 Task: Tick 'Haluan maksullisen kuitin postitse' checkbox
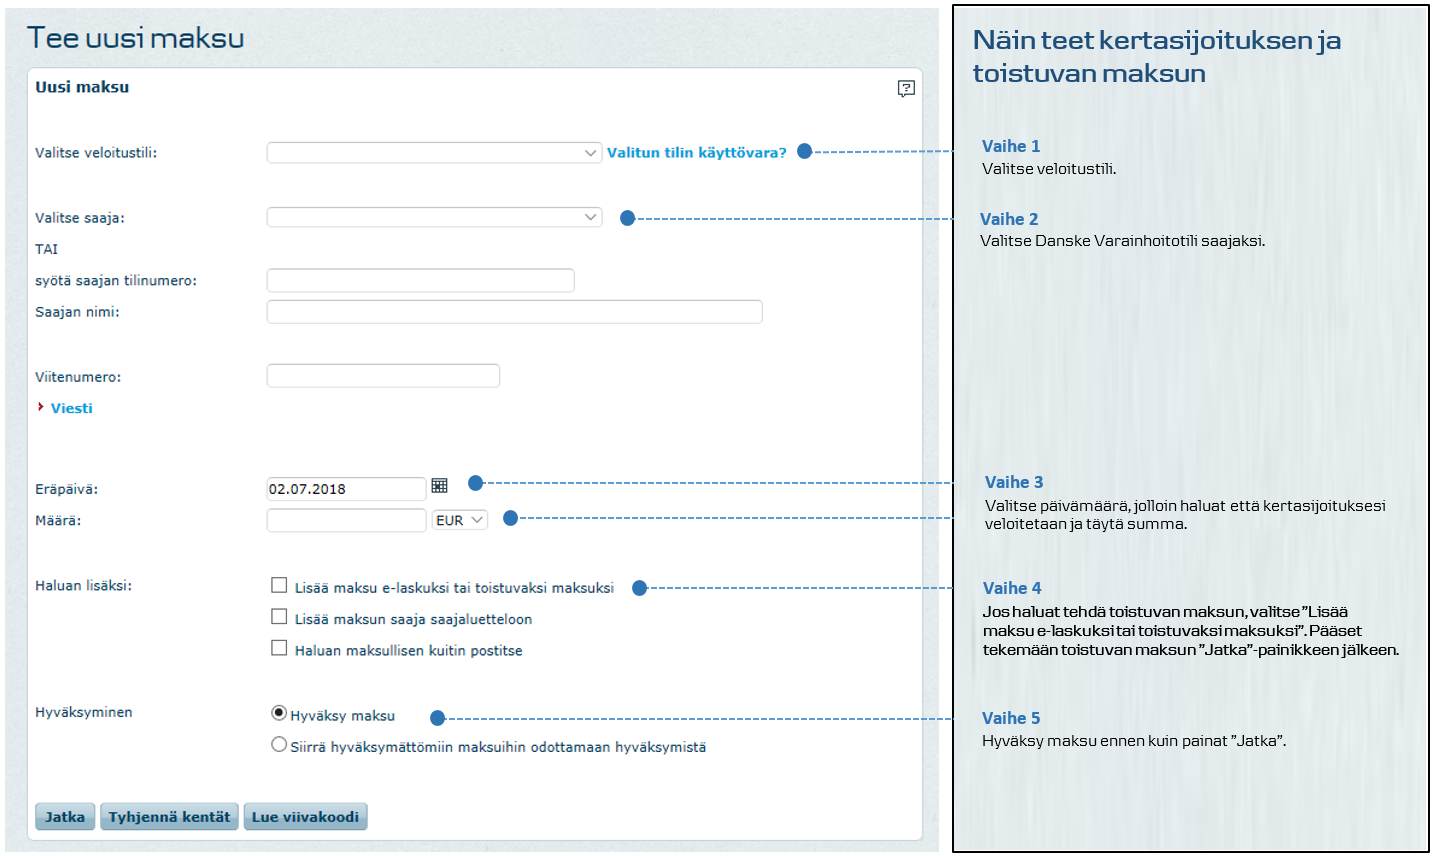(279, 648)
